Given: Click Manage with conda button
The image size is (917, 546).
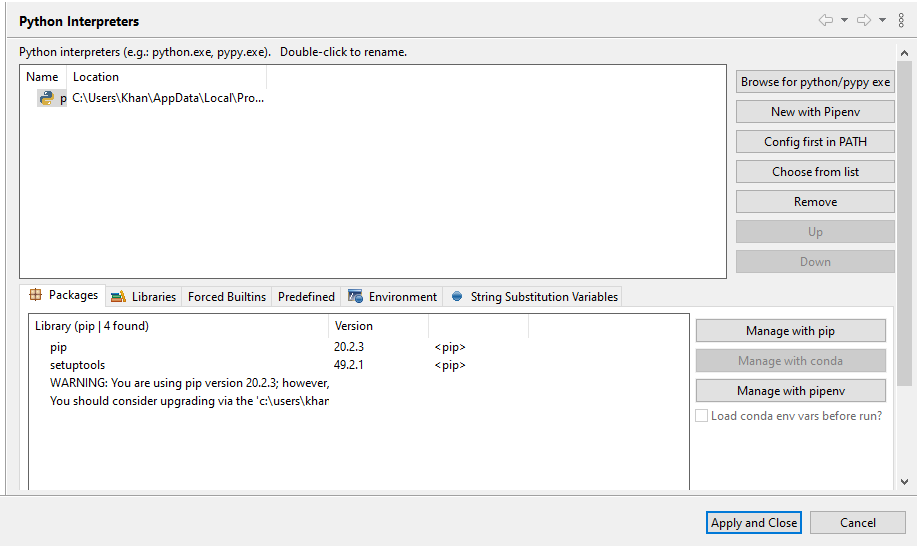Looking at the screenshot, I should click(791, 361).
